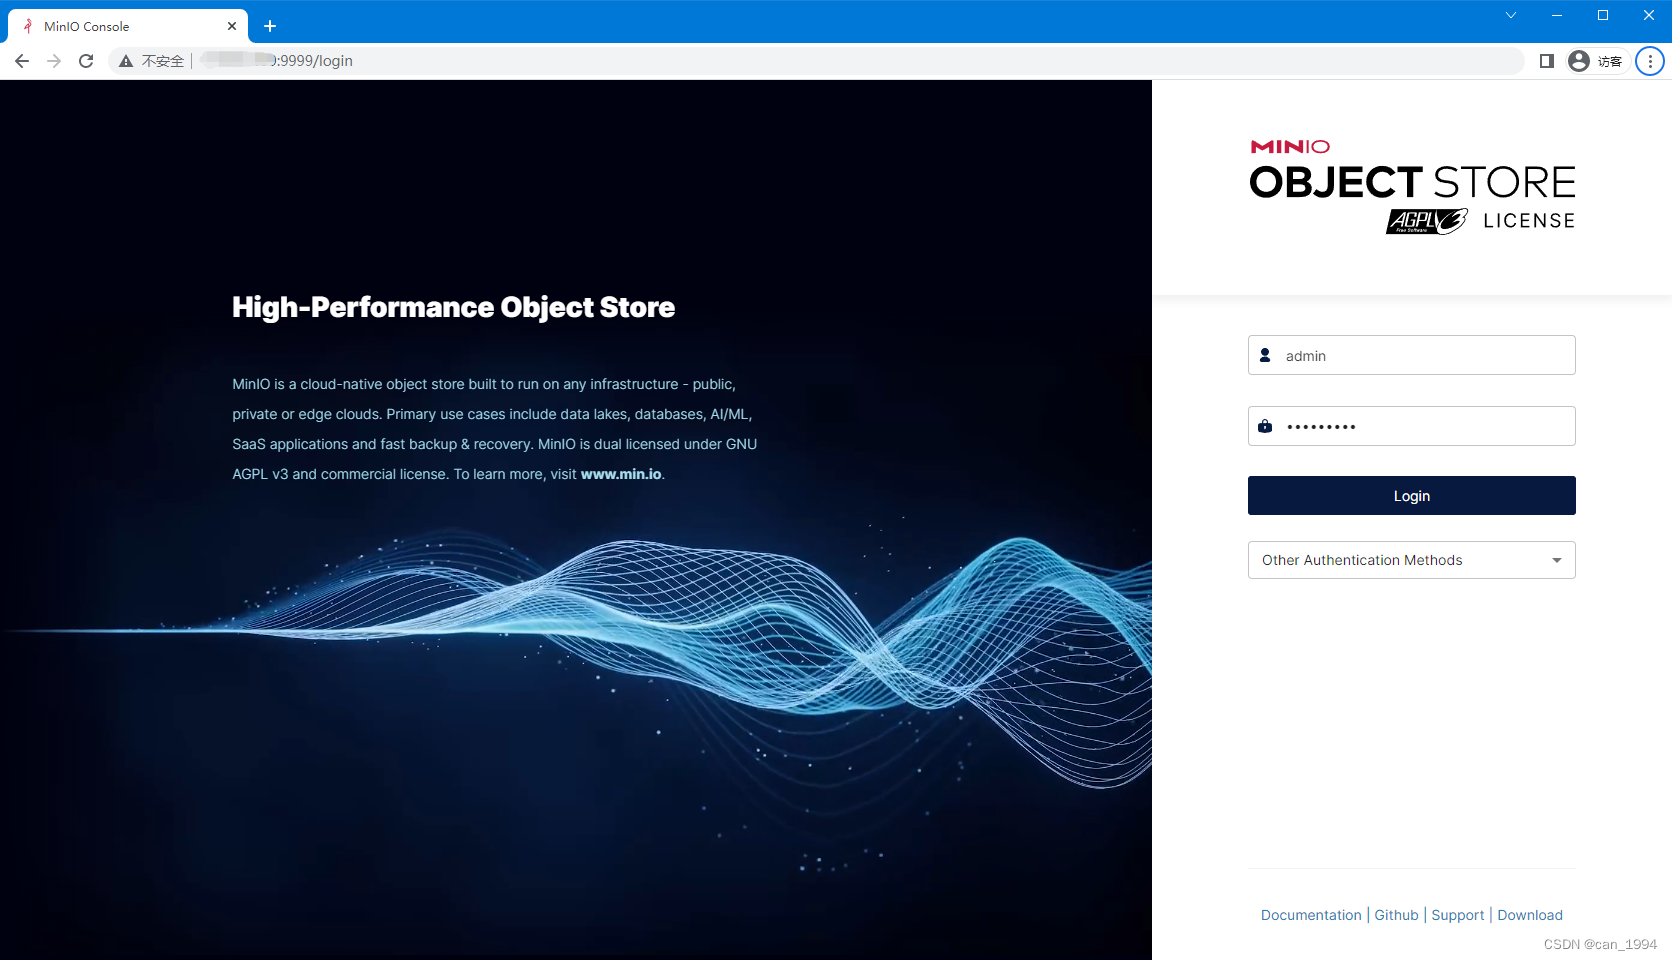The height and width of the screenshot is (960, 1672).
Task: Open the browser side panel icon
Action: tap(1547, 61)
